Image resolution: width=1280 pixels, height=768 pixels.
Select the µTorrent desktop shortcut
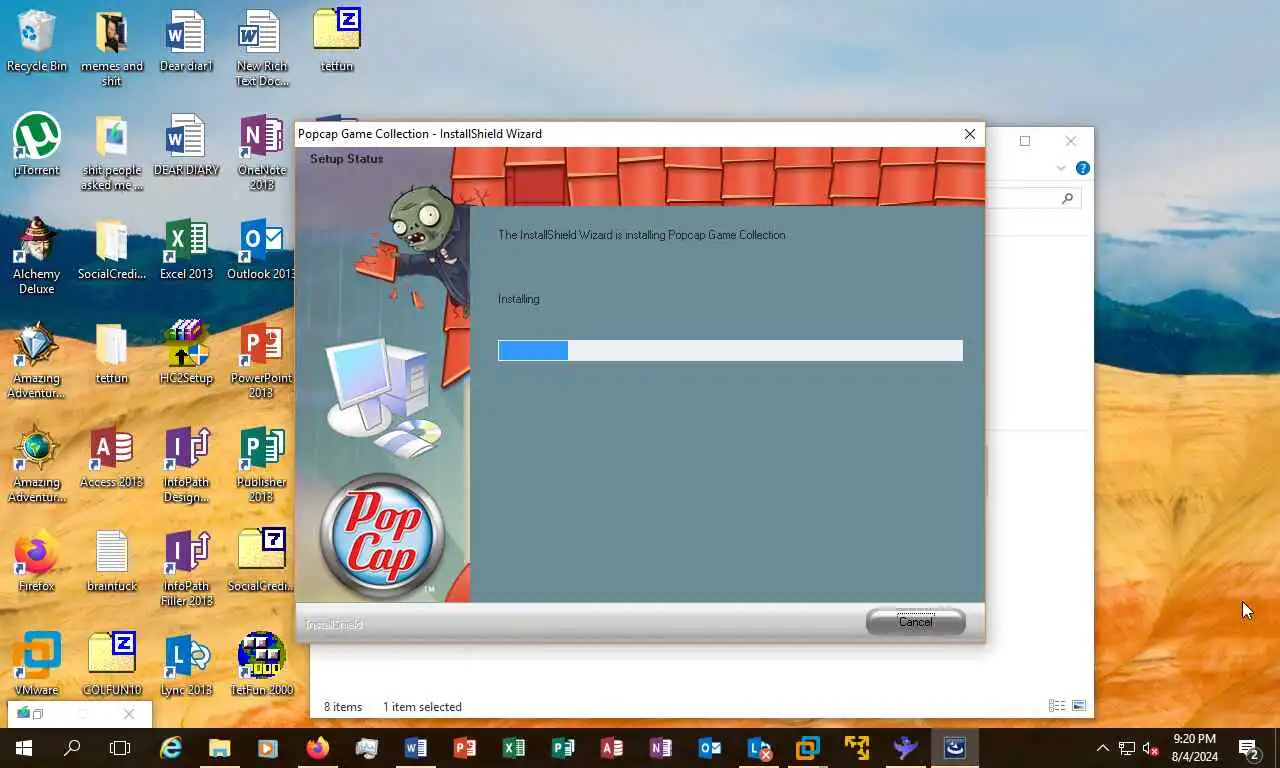[x=37, y=145]
